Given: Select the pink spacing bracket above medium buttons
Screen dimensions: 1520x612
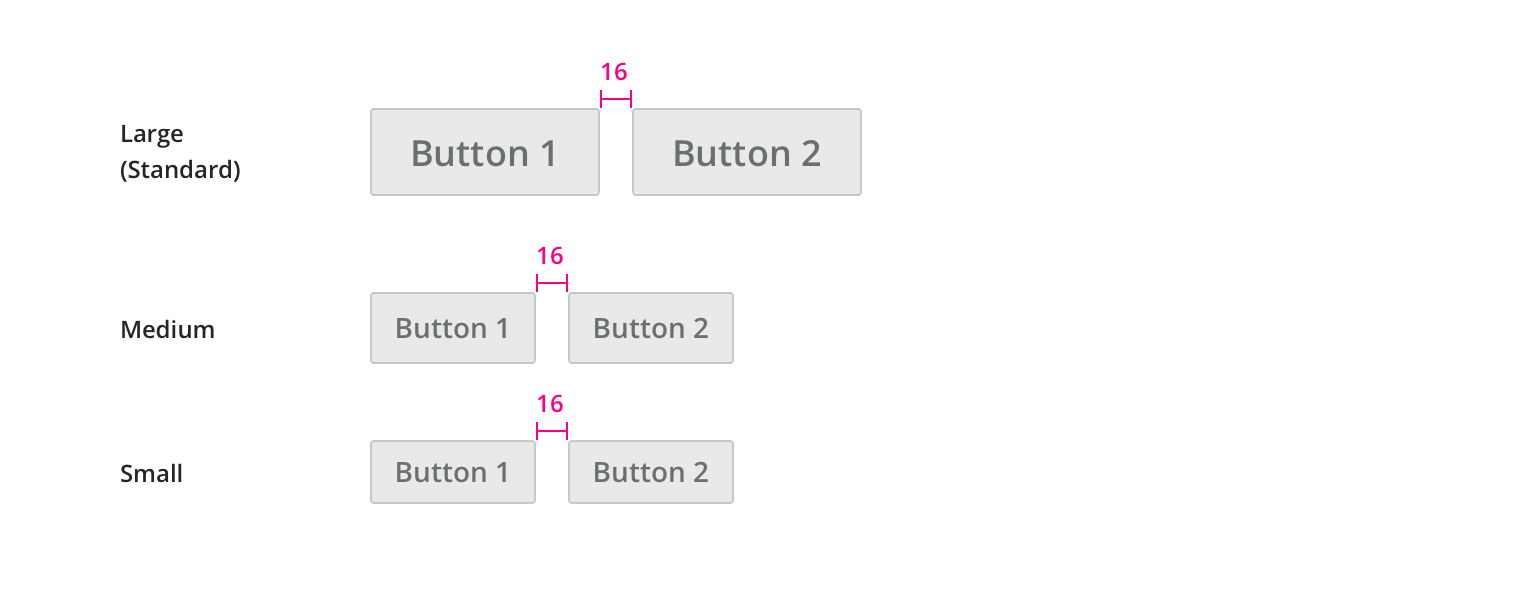Looking at the screenshot, I should (552, 283).
